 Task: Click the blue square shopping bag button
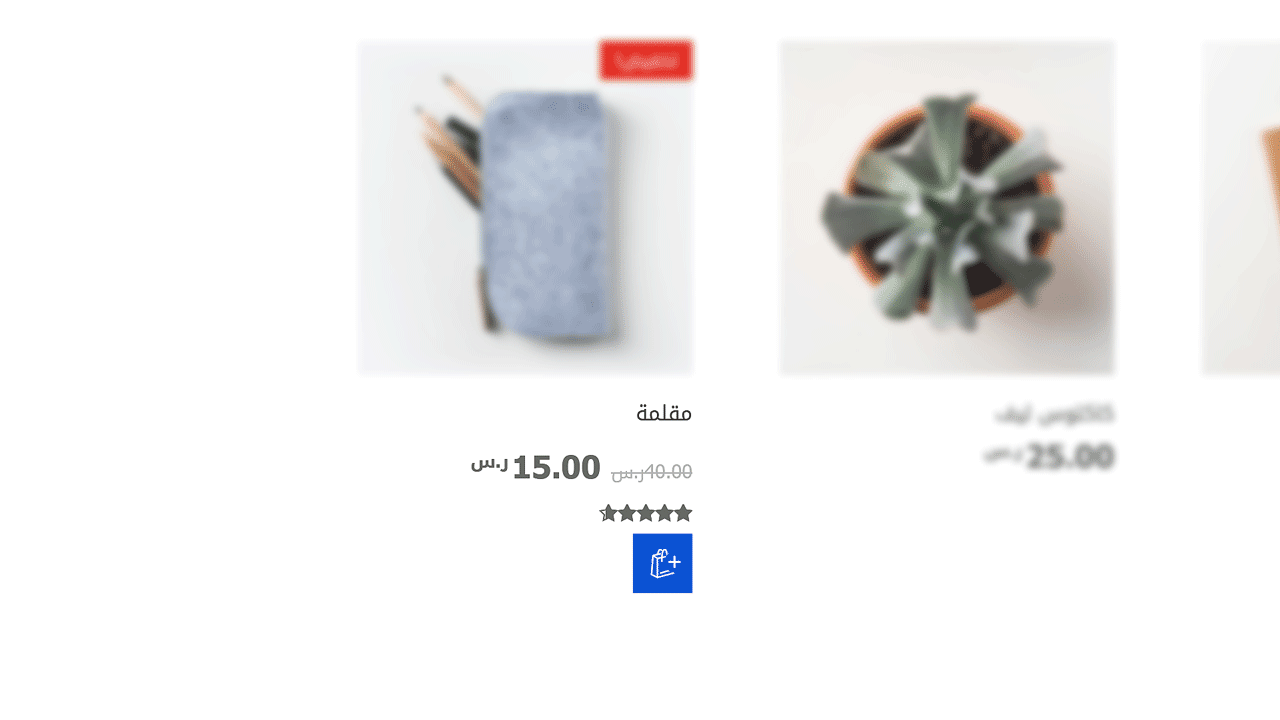point(662,563)
